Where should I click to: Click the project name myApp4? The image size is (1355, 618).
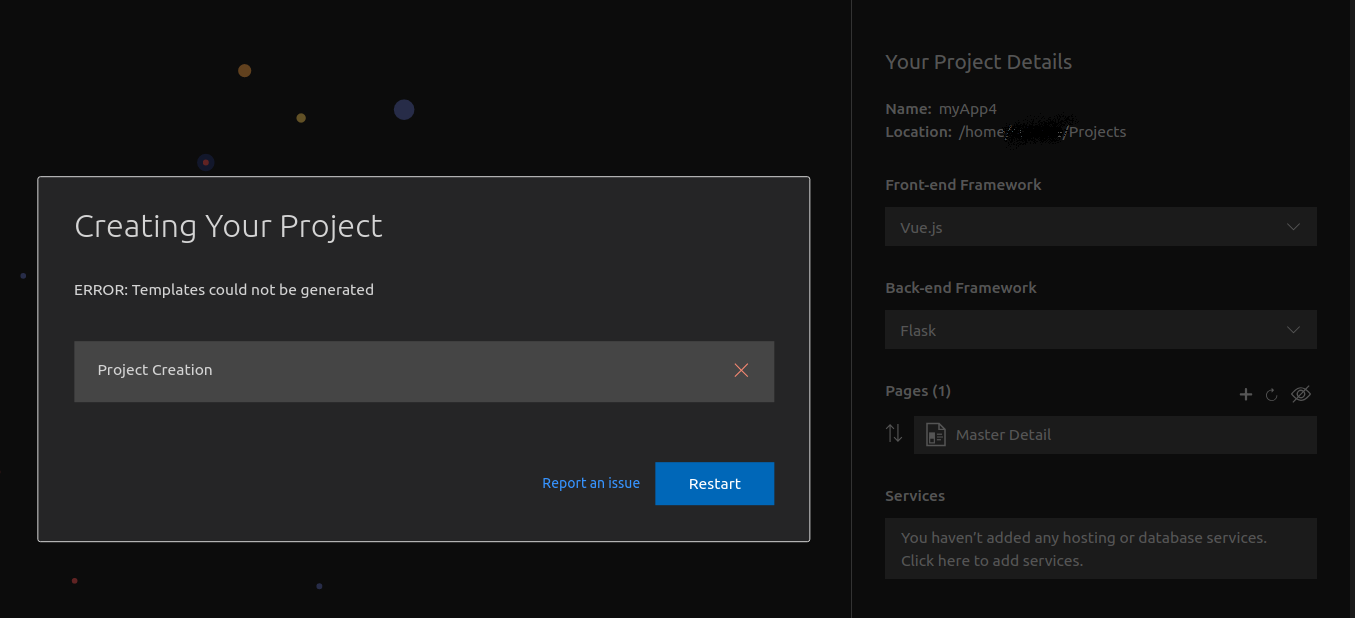point(967,109)
